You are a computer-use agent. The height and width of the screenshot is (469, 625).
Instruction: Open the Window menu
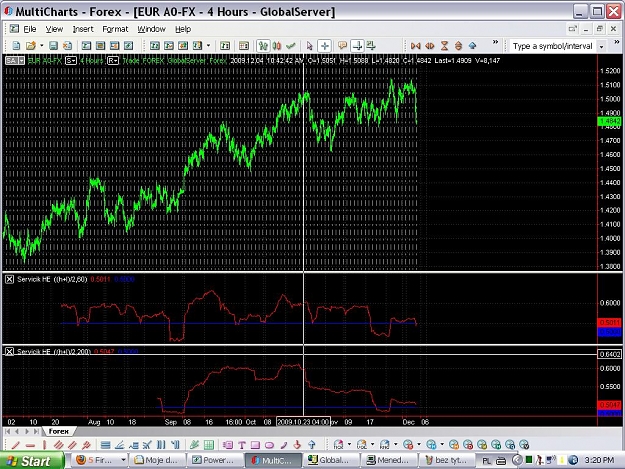(x=151, y=29)
